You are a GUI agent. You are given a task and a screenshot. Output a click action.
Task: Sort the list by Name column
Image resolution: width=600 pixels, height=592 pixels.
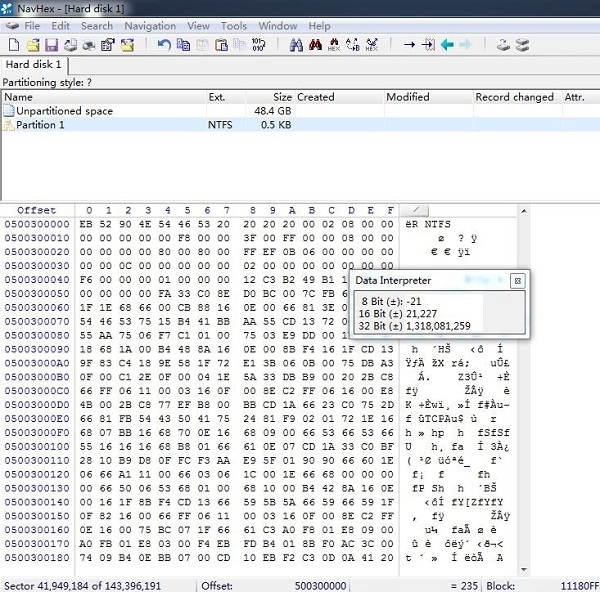[104, 97]
